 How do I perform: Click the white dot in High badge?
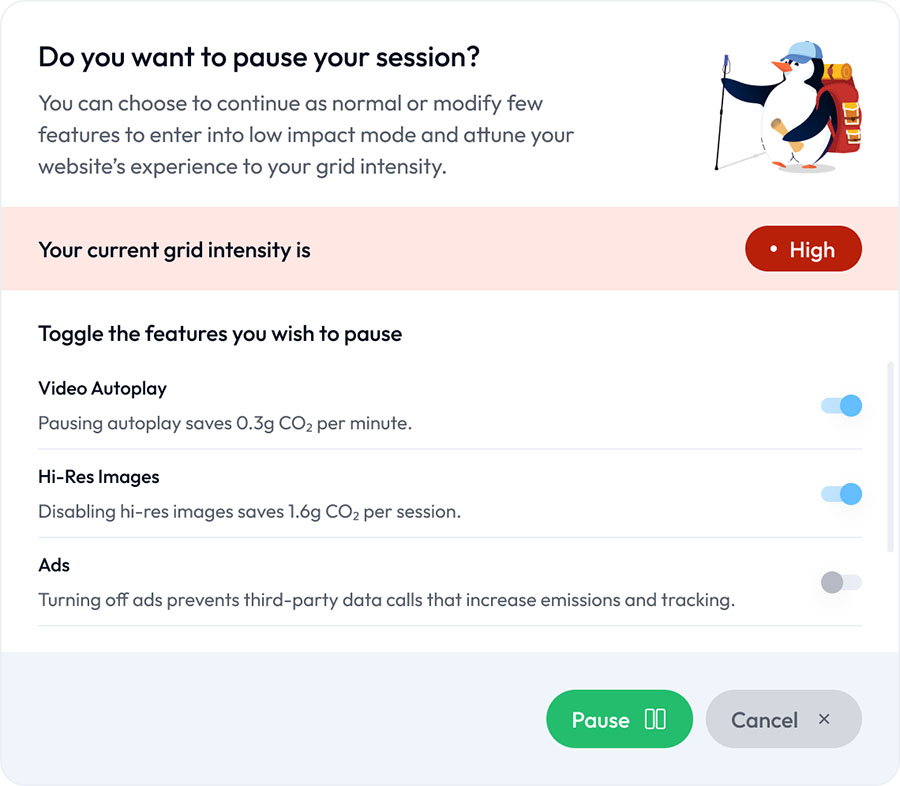773,249
